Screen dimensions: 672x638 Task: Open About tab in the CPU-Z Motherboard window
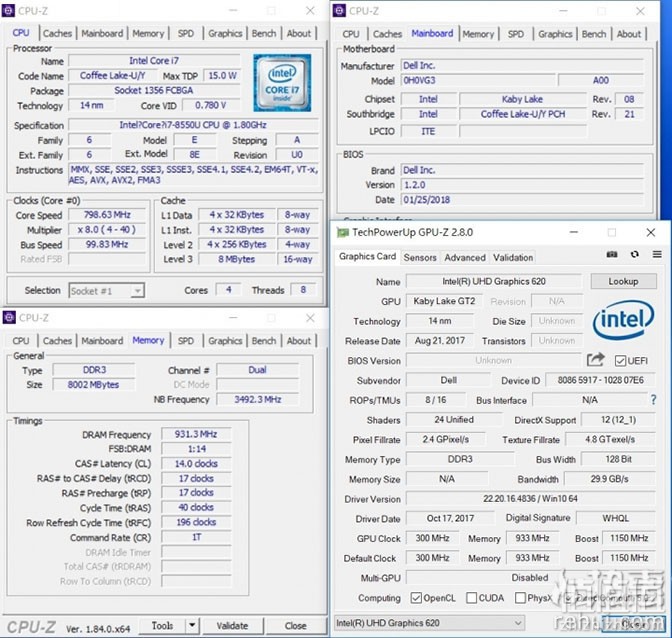click(x=629, y=34)
